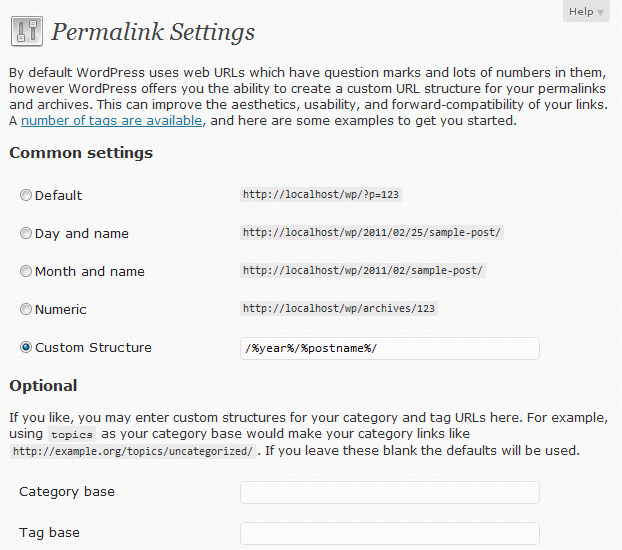Viewport: 622px width, 550px height.
Task: Click the Custom Structure text field
Action: point(389,348)
